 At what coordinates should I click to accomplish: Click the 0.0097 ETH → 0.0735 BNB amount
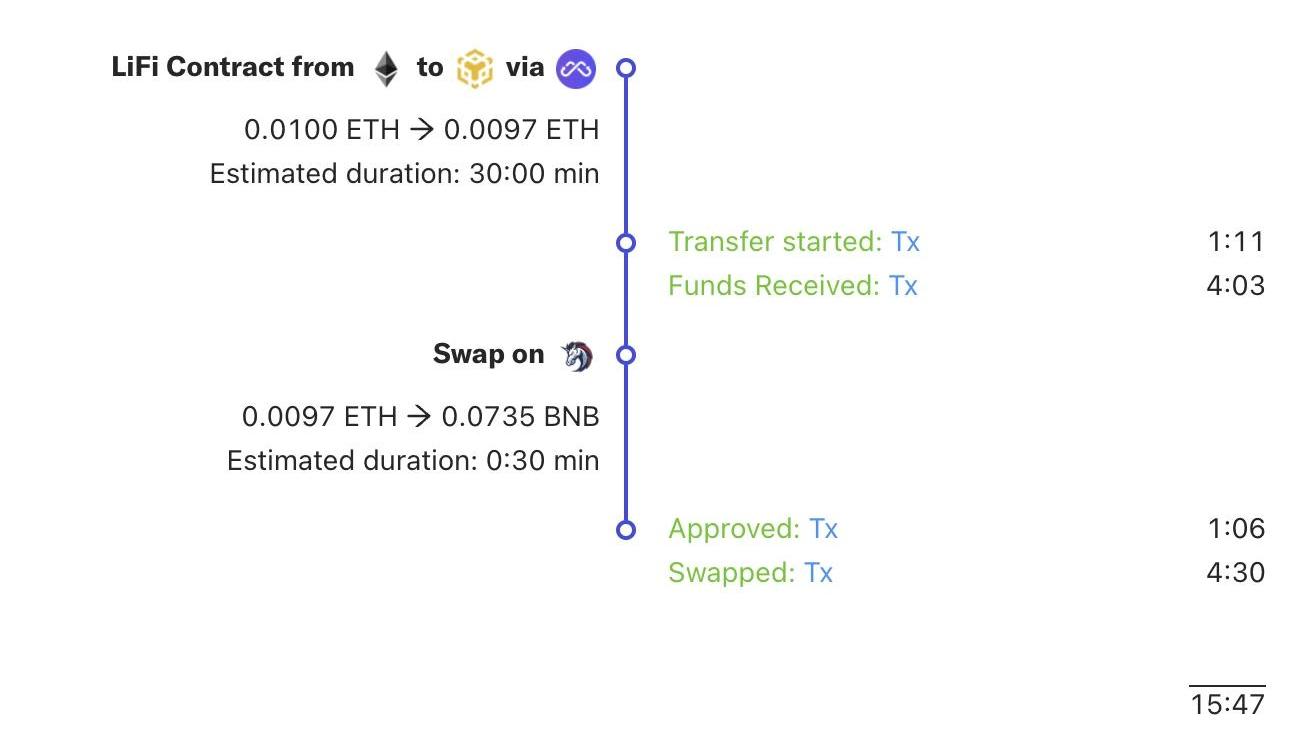tap(420, 417)
